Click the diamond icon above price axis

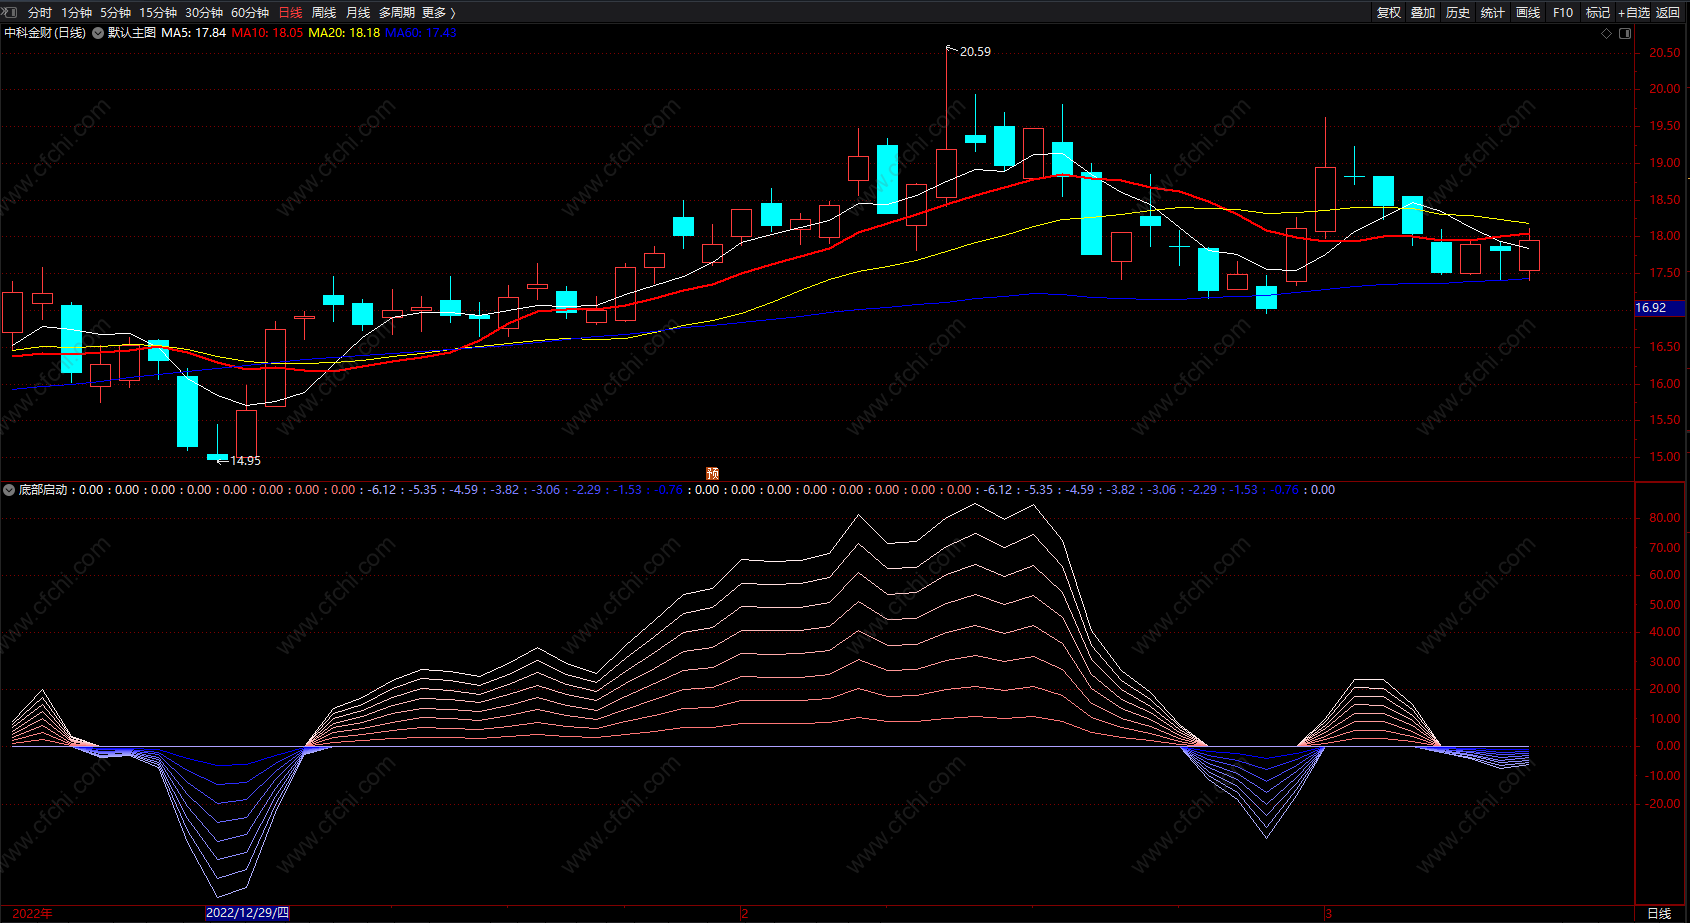[x=1607, y=33]
